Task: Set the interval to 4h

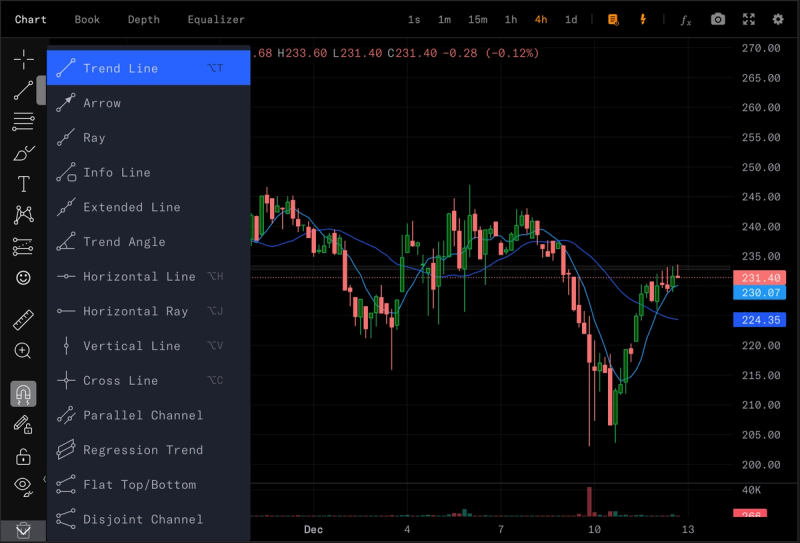Action: point(541,19)
